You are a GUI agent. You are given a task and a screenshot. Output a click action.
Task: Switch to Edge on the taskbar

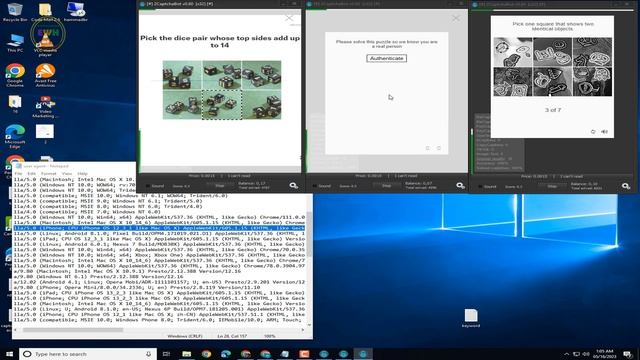pyautogui.click(x=226, y=354)
